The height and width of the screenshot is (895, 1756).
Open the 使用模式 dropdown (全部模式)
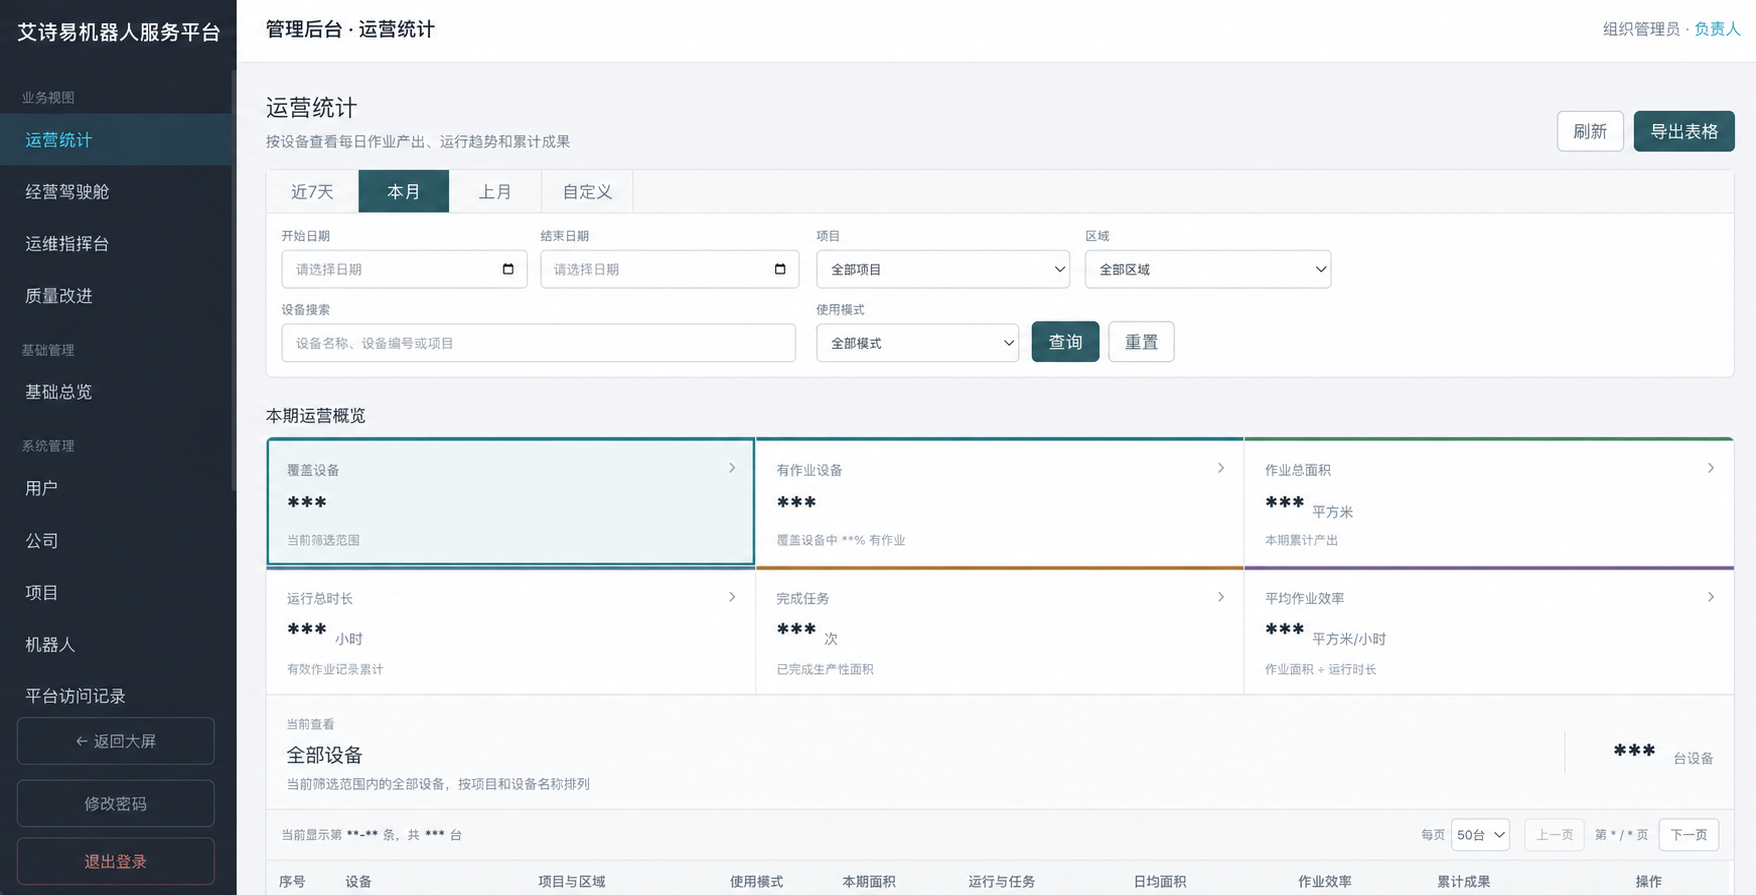coord(917,343)
